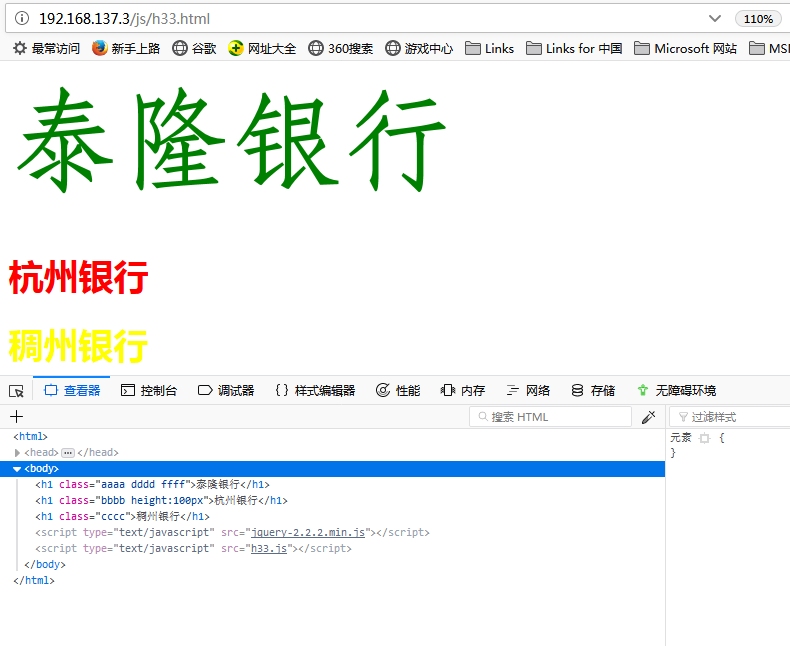Focus the 过滤样式 filter styles field

point(730,417)
